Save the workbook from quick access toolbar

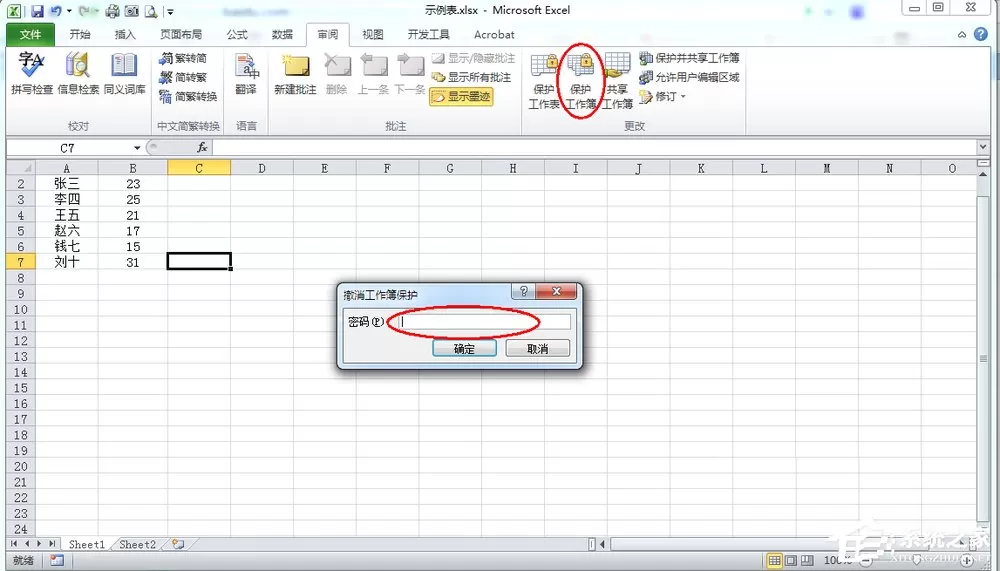click(38, 11)
